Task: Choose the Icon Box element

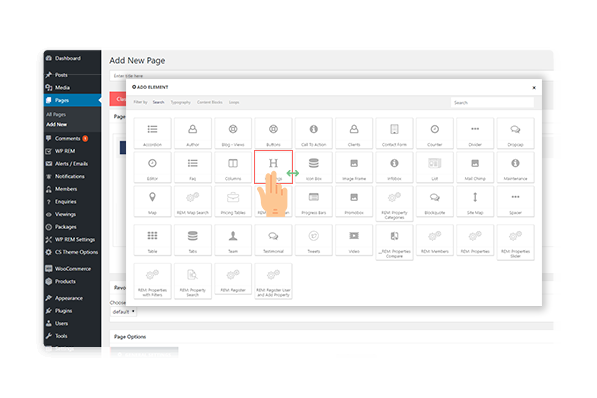Action: coord(313,167)
